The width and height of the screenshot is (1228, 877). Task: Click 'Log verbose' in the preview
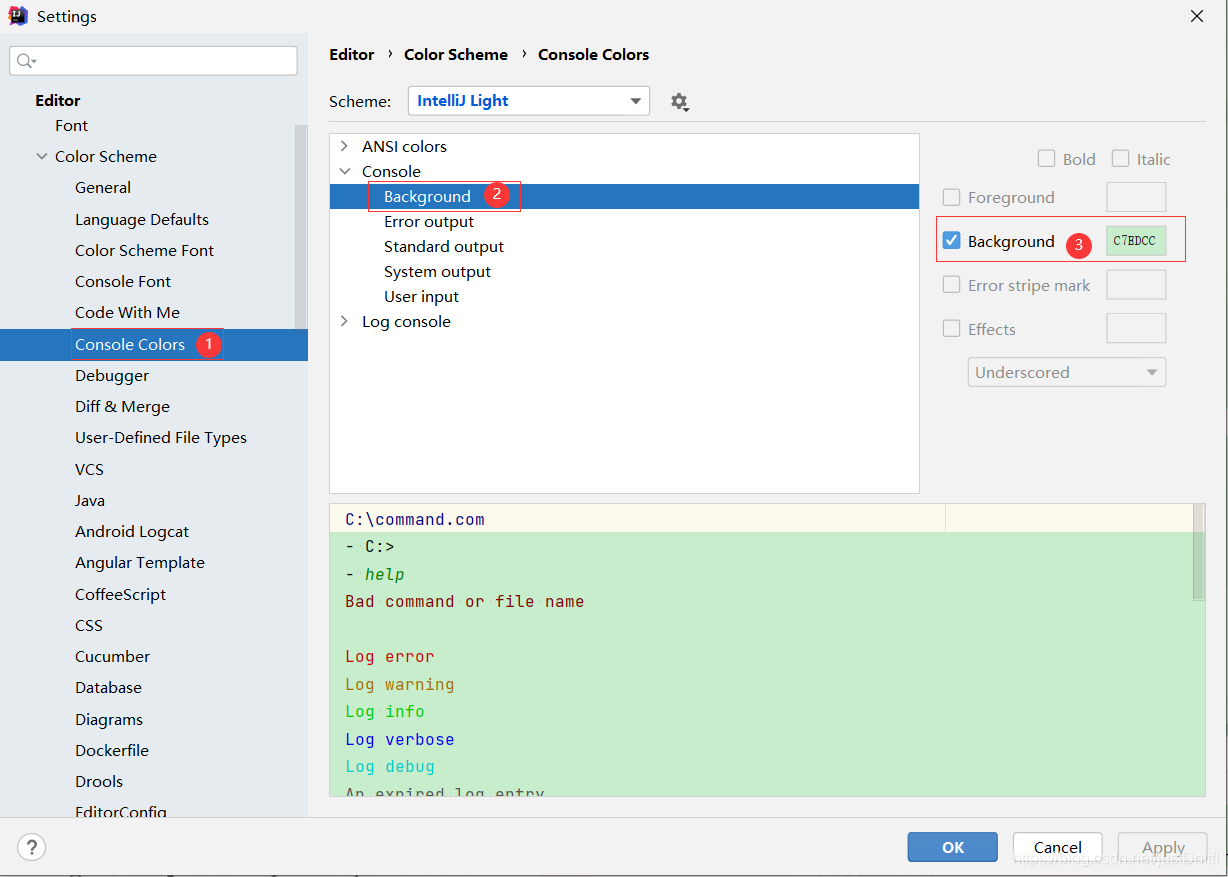400,739
